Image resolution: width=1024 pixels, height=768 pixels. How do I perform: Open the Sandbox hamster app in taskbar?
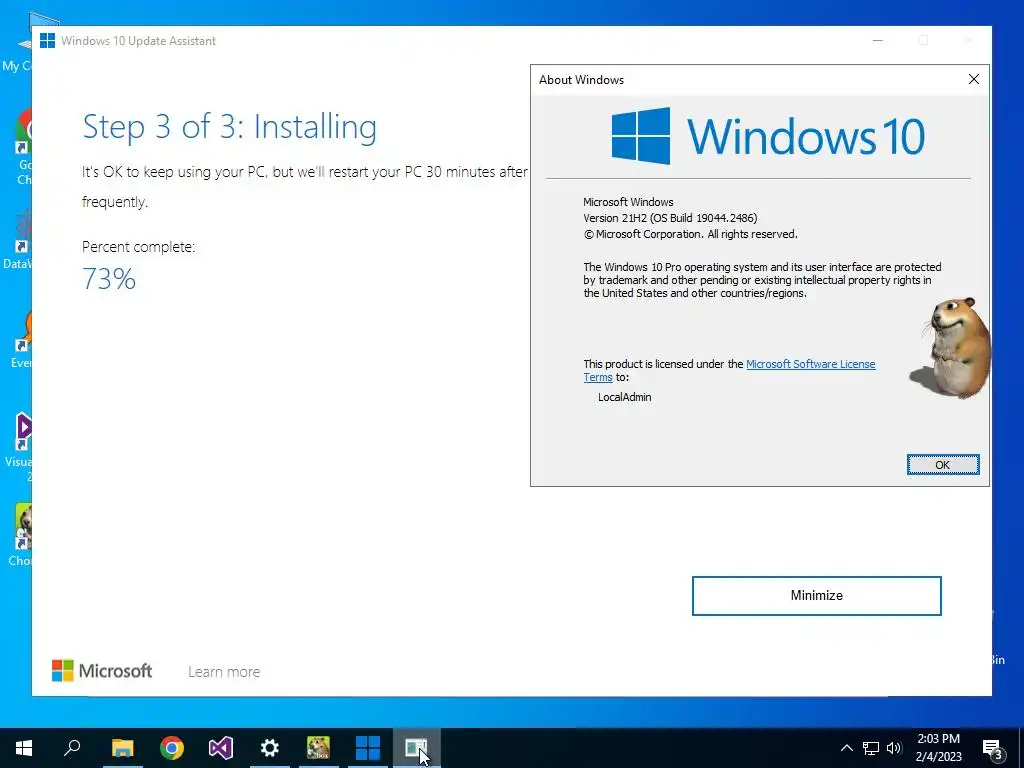tap(319, 748)
